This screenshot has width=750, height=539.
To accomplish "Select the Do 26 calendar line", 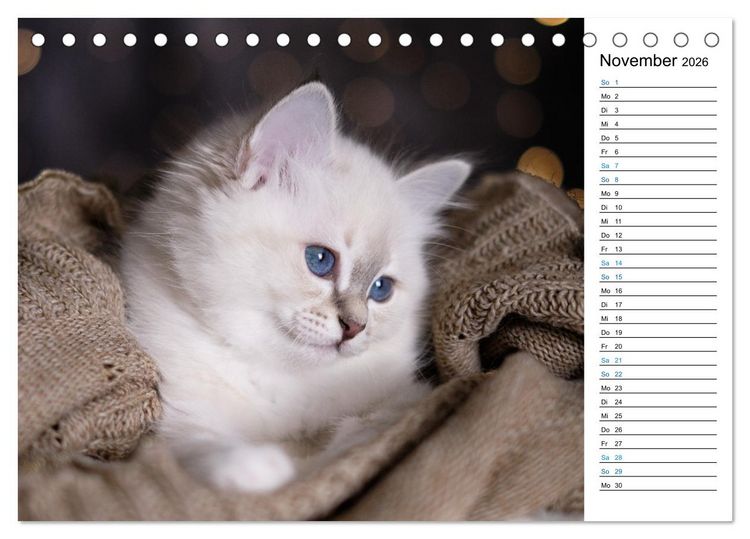I will pos(658,429).
